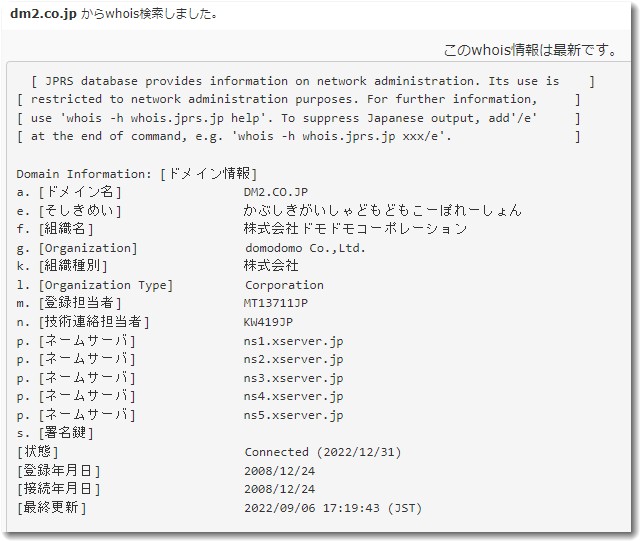Click 株式会社ドモドモコーポレーション organization name
Screen dimensions: 640x541
(355, 229)
